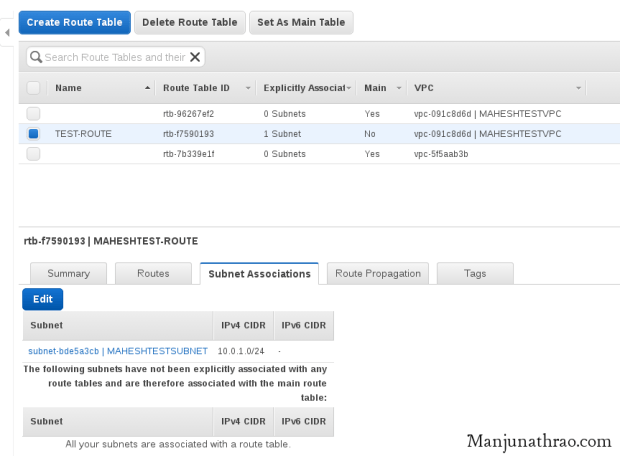Open the Routes tab
Screen dimensions: 620x456
tap(152, 273)
